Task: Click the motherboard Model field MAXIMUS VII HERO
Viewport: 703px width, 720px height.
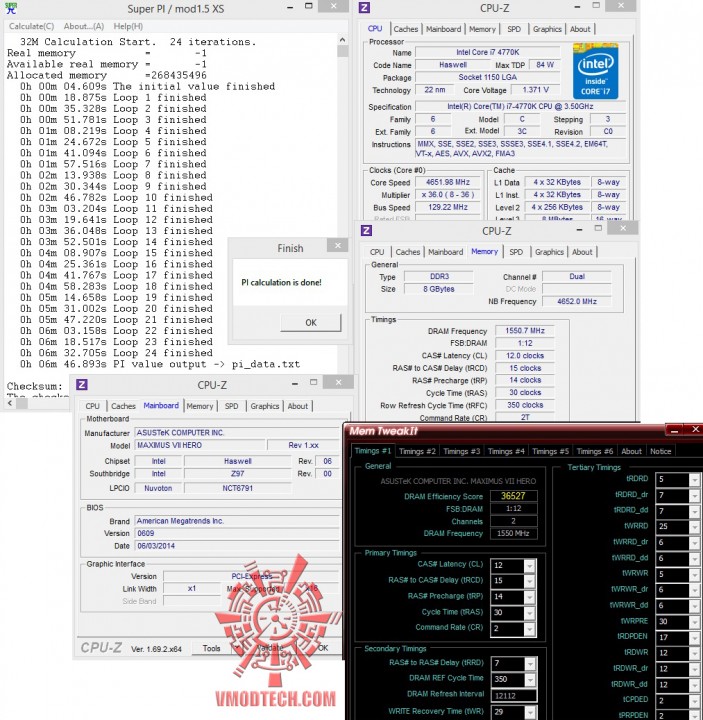Action: (201, 445)
